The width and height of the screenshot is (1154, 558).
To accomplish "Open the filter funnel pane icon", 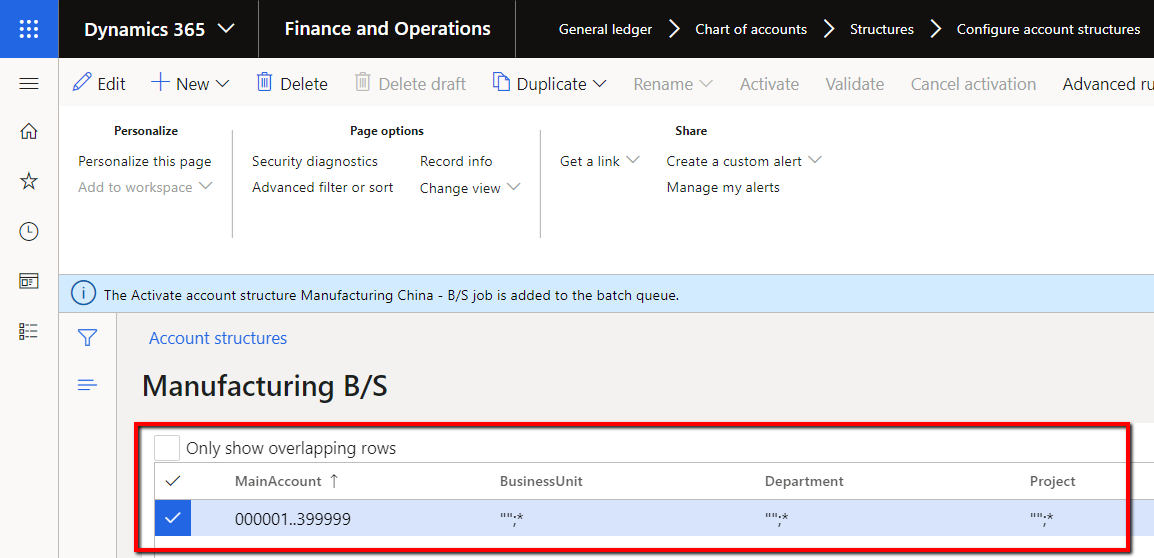I will click(x=88, y=338).
